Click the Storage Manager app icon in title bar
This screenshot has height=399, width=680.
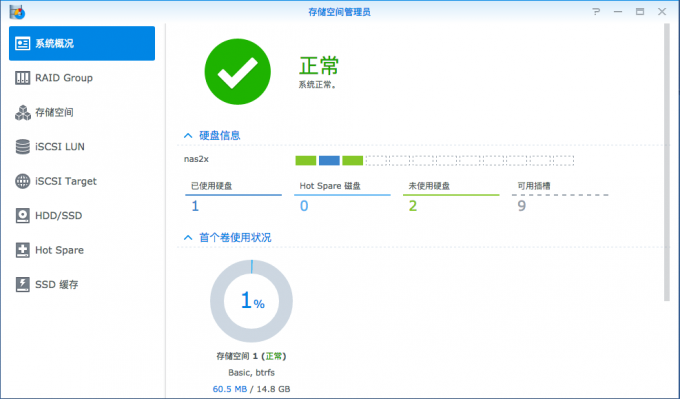point(17,12)
